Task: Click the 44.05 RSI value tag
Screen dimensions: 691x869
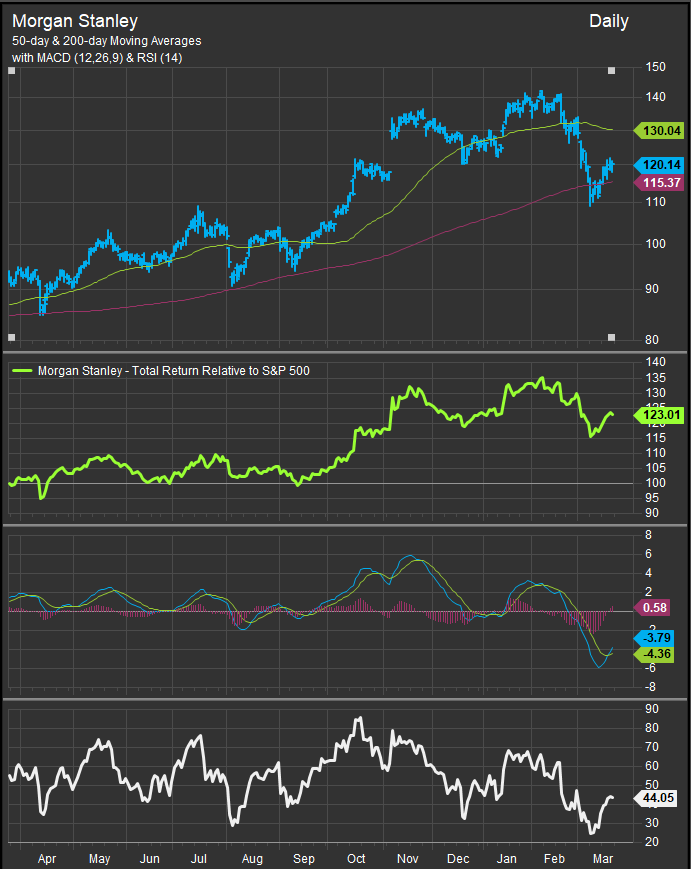Action: [657, 798]
